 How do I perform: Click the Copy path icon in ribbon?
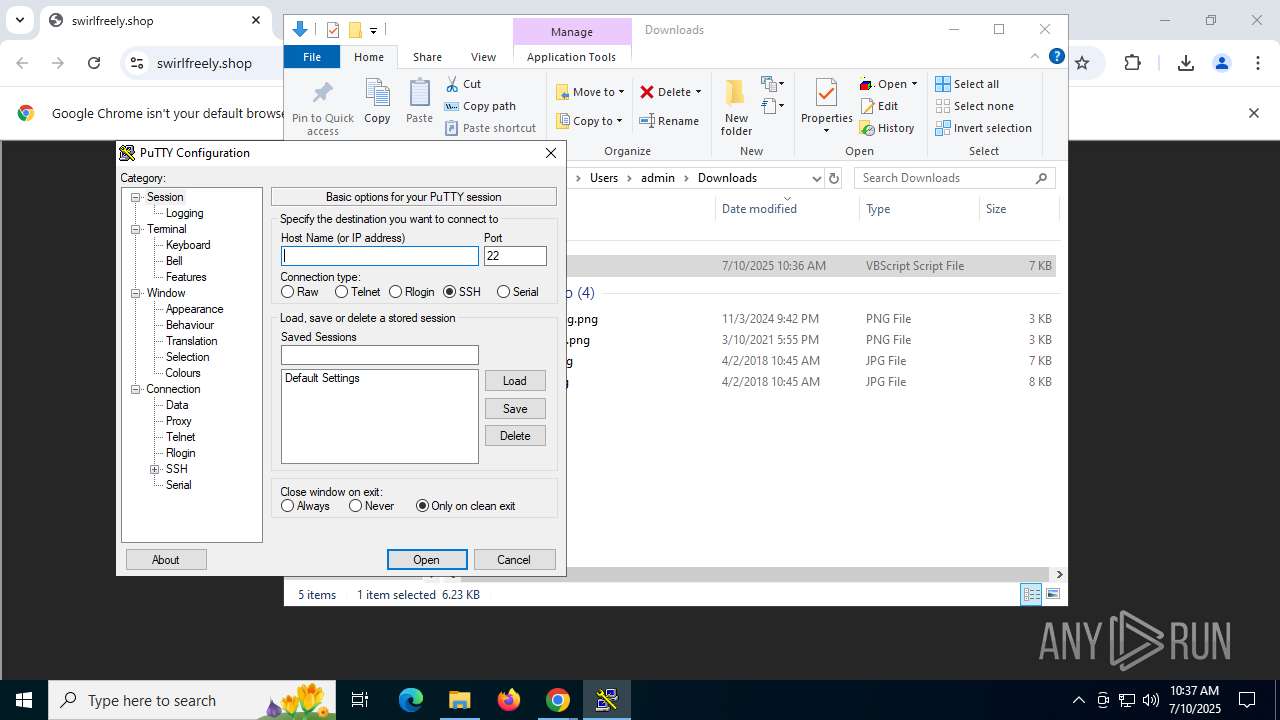click(x=452, y=106)
